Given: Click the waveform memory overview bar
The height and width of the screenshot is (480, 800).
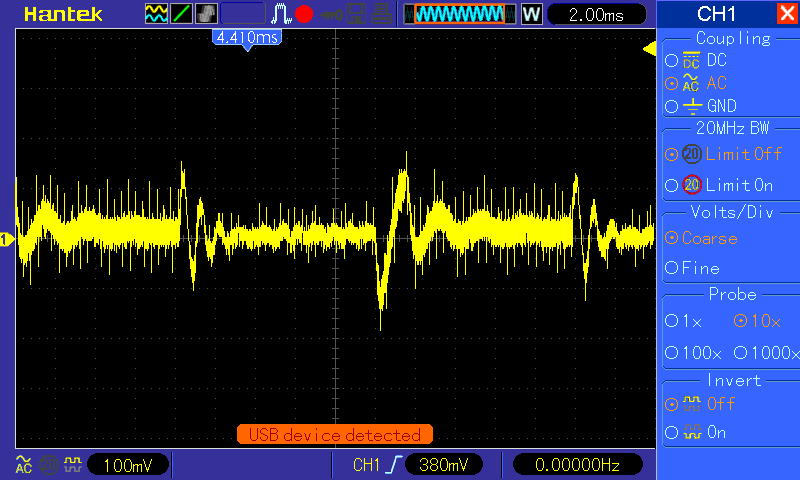Looking at the screenshot, I should [x=460, y=14].
